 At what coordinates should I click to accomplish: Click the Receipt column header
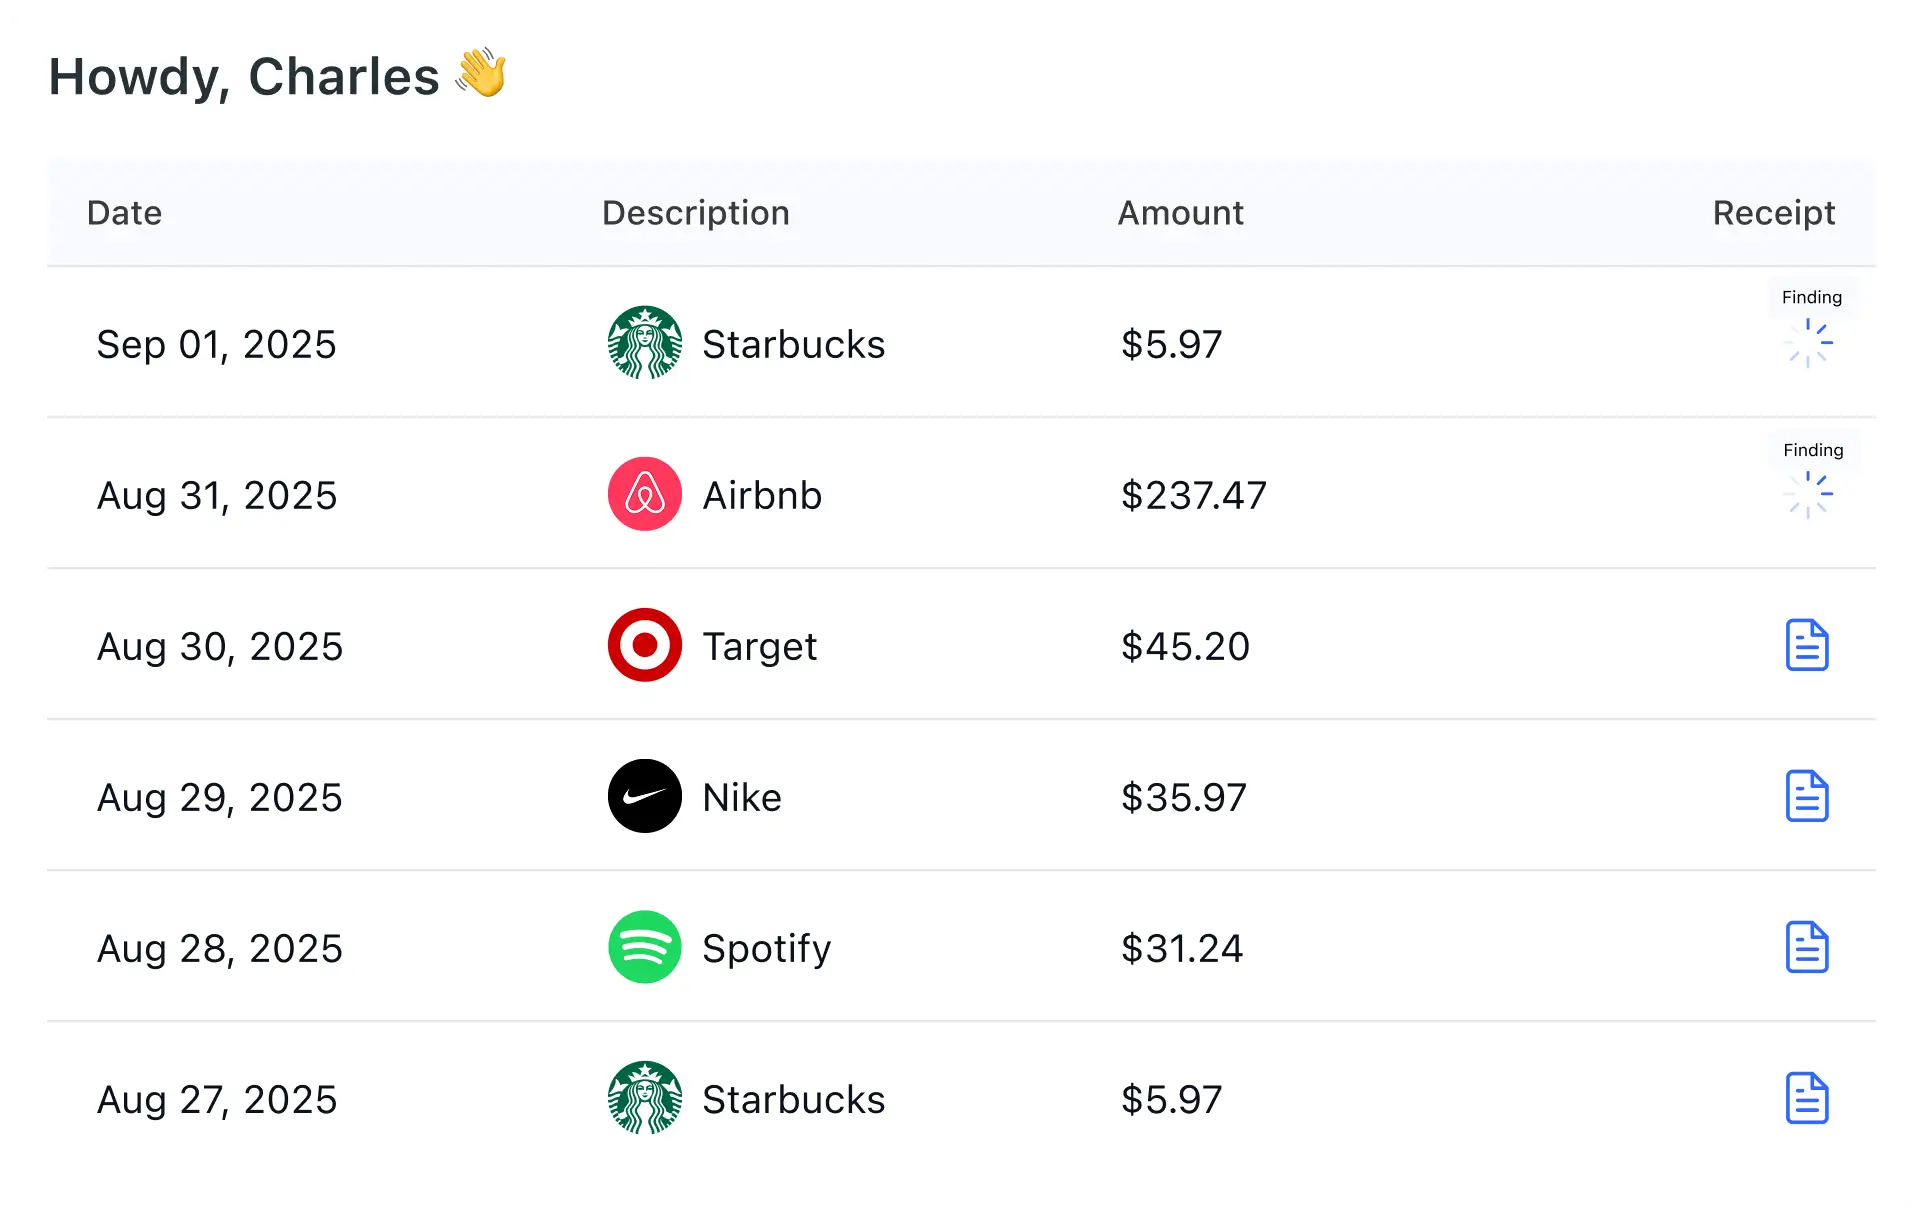(1774, 213)
